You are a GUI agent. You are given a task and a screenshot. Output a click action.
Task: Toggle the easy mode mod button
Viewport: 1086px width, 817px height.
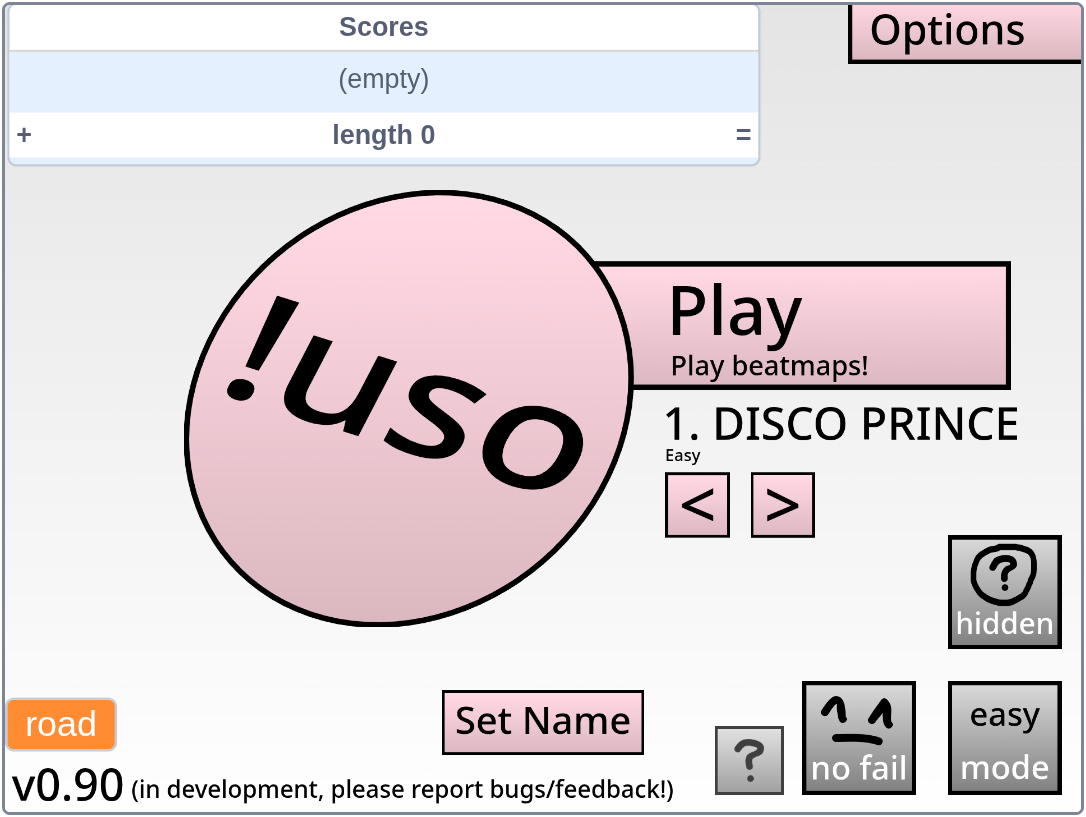[x=1004, y=738]
